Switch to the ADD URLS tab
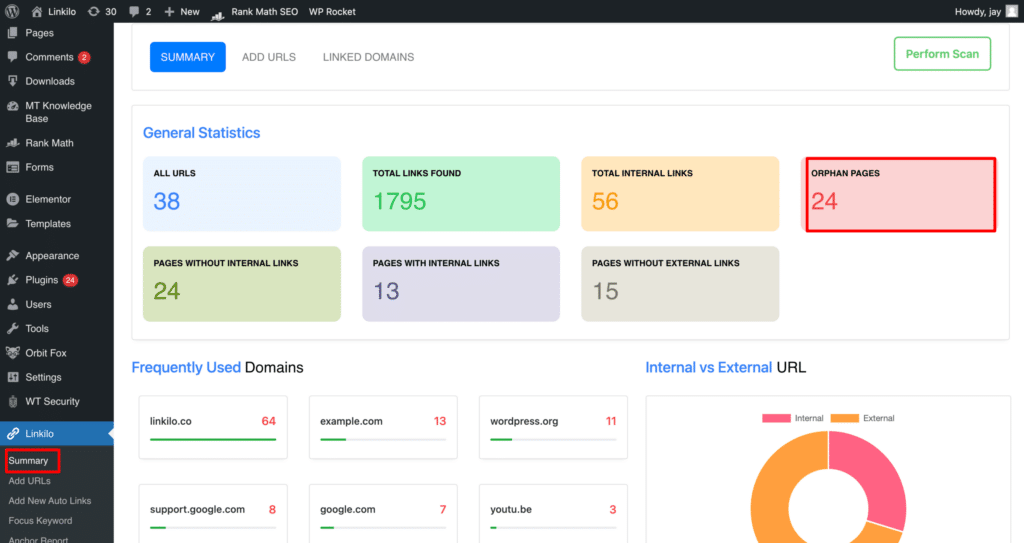Viewport: 1024px width, 543px height. point(268,57)
